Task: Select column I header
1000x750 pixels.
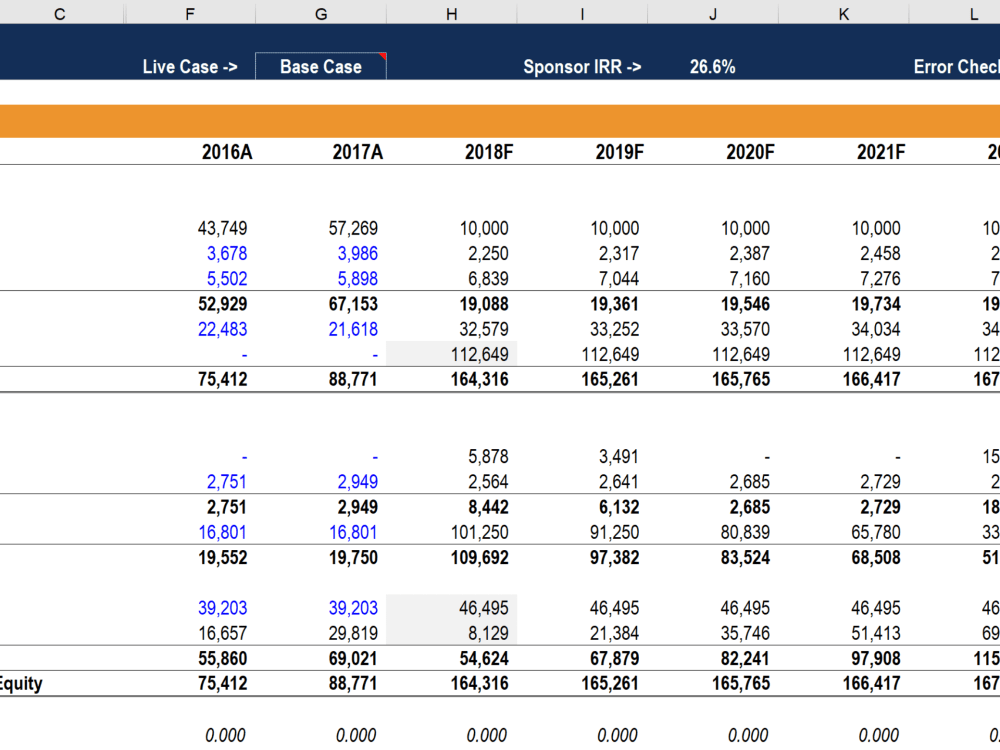Action: pos(582,13)
